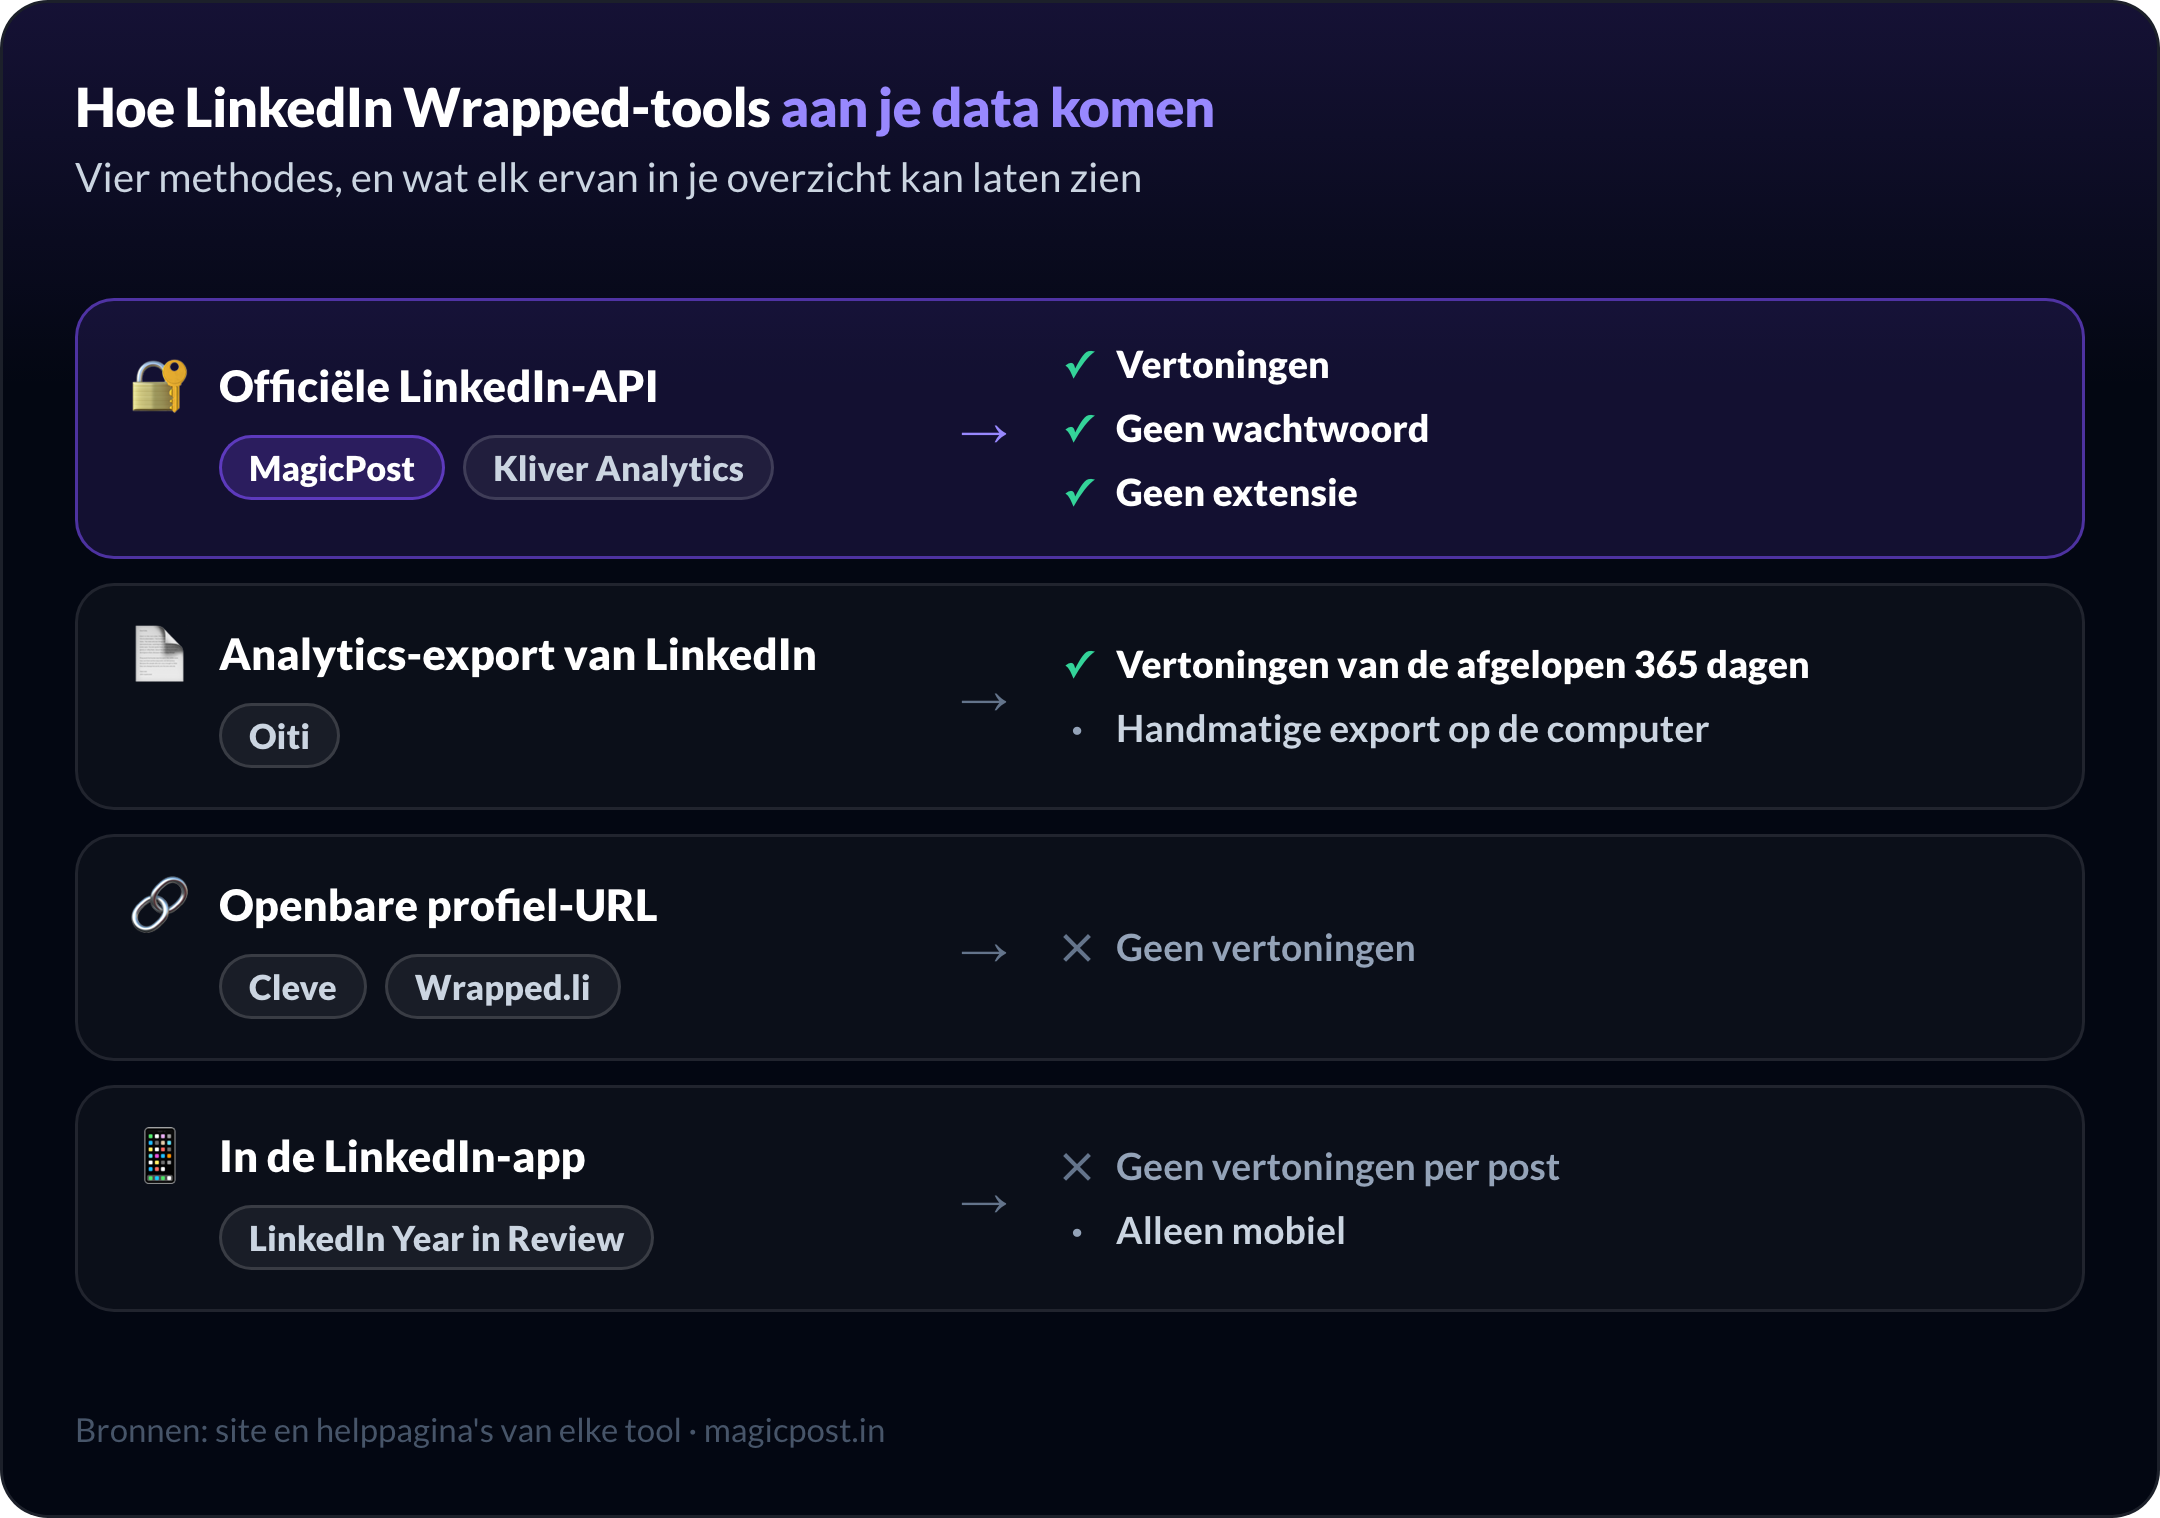The height and width of the screenshot is (1518, 2160).
Task: Click the Analytics-export van LinkedIn heading
Action: (x=518, y=655)
